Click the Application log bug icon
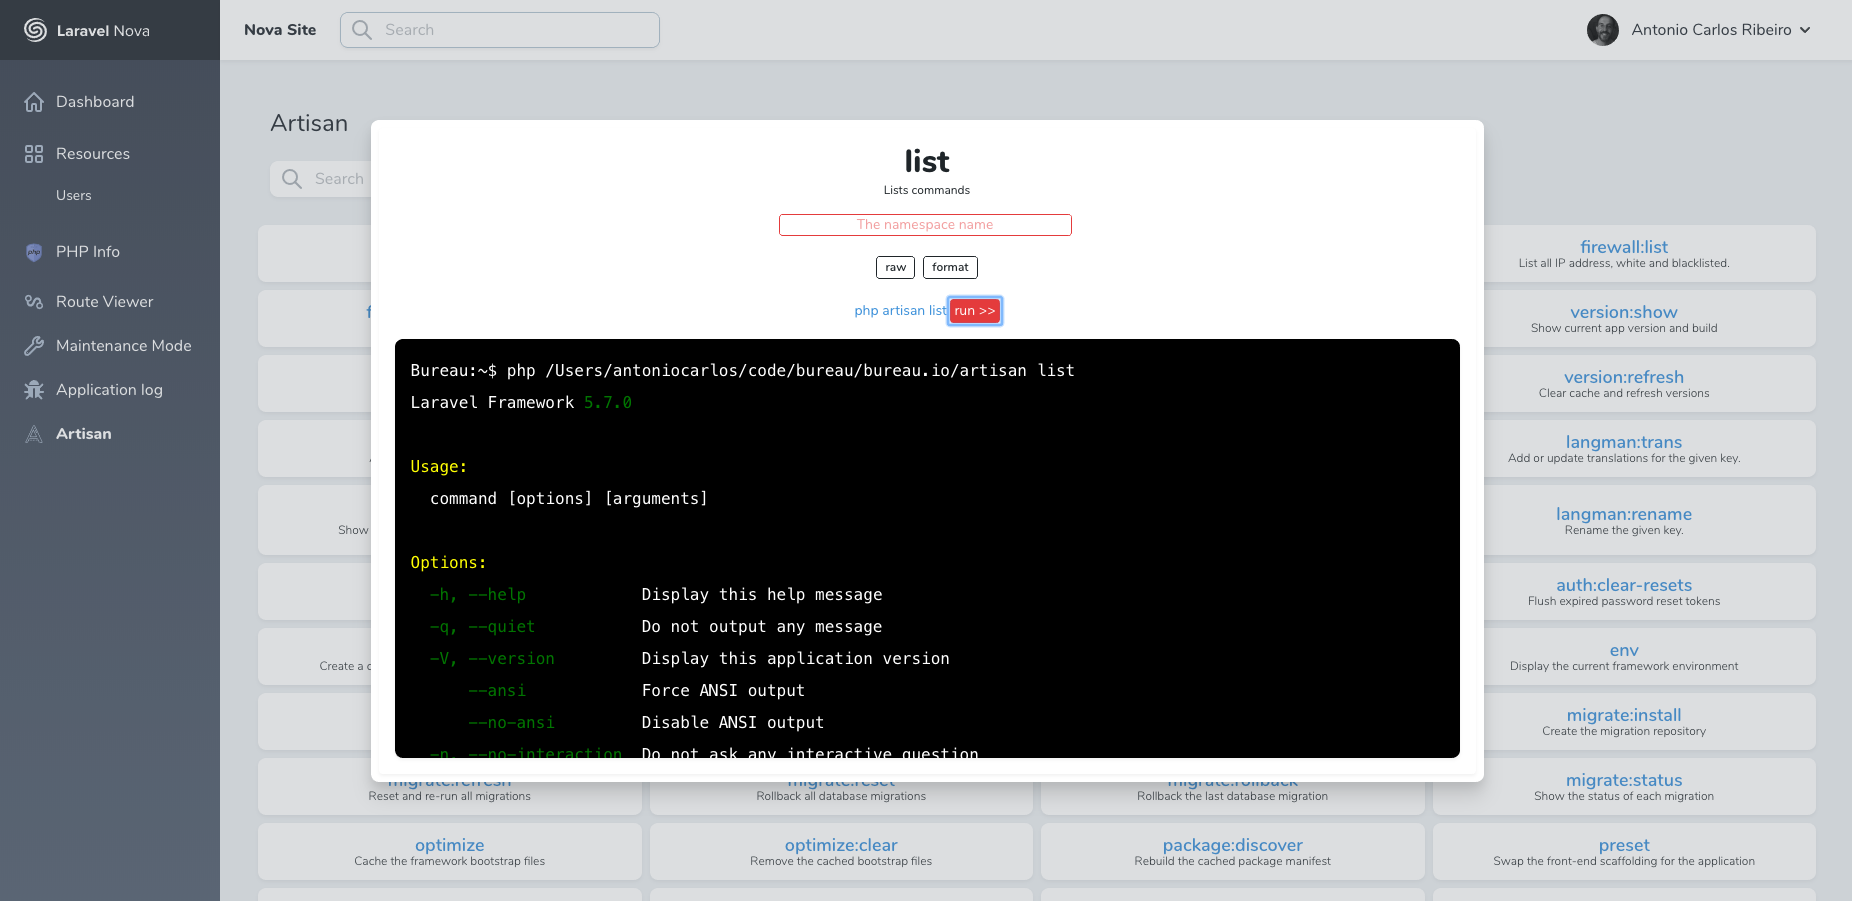The image size is (1852, 901). 34,390
